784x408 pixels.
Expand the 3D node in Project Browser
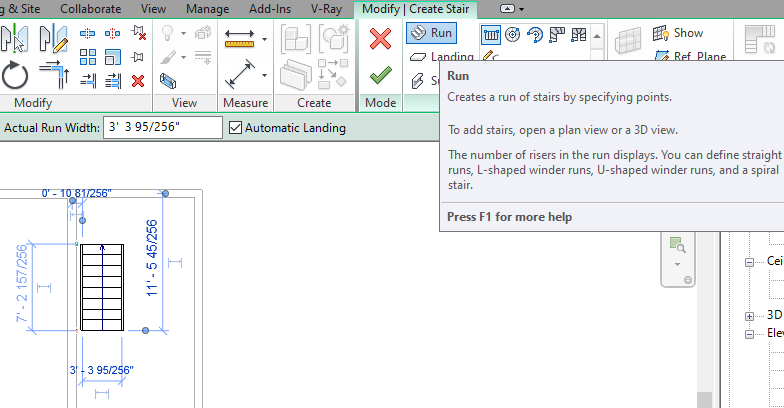click(x=750, y=316)
